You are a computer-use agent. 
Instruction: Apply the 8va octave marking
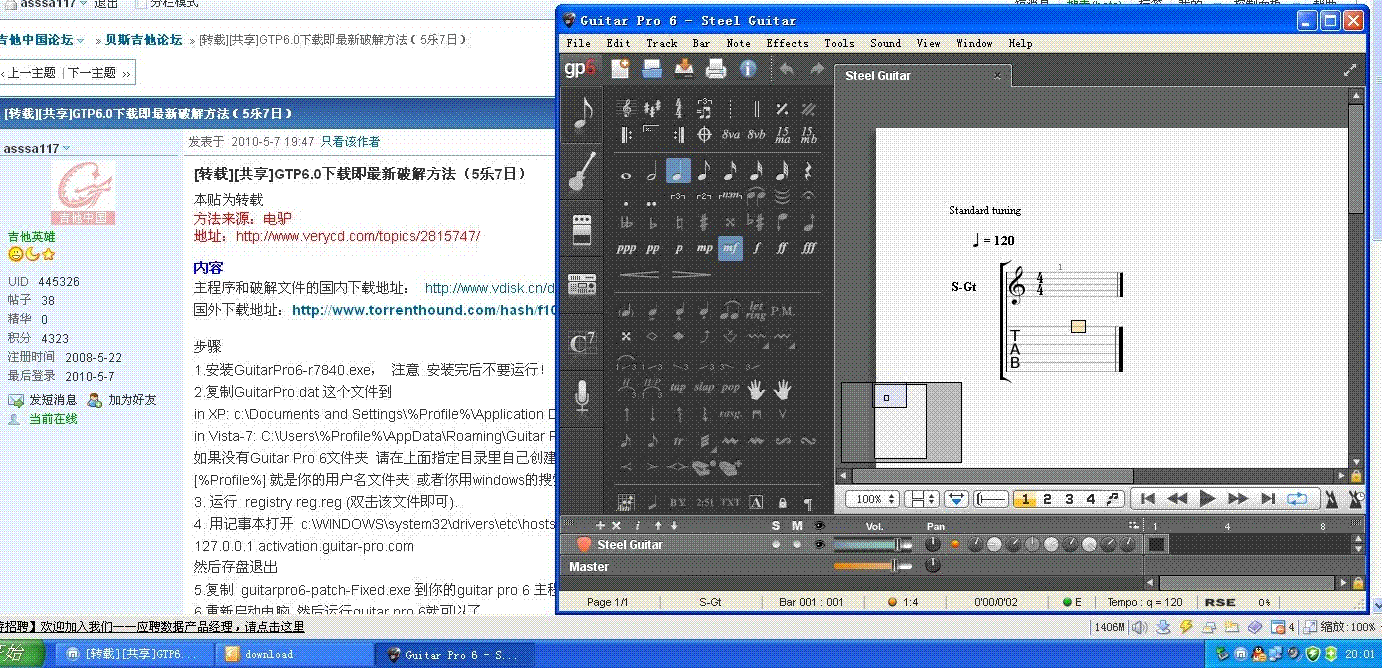coord(730,134)
